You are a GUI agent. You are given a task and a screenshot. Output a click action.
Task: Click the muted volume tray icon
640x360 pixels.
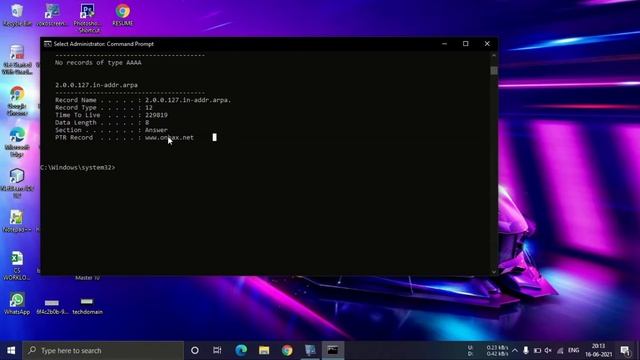click(x=548, y=350)
